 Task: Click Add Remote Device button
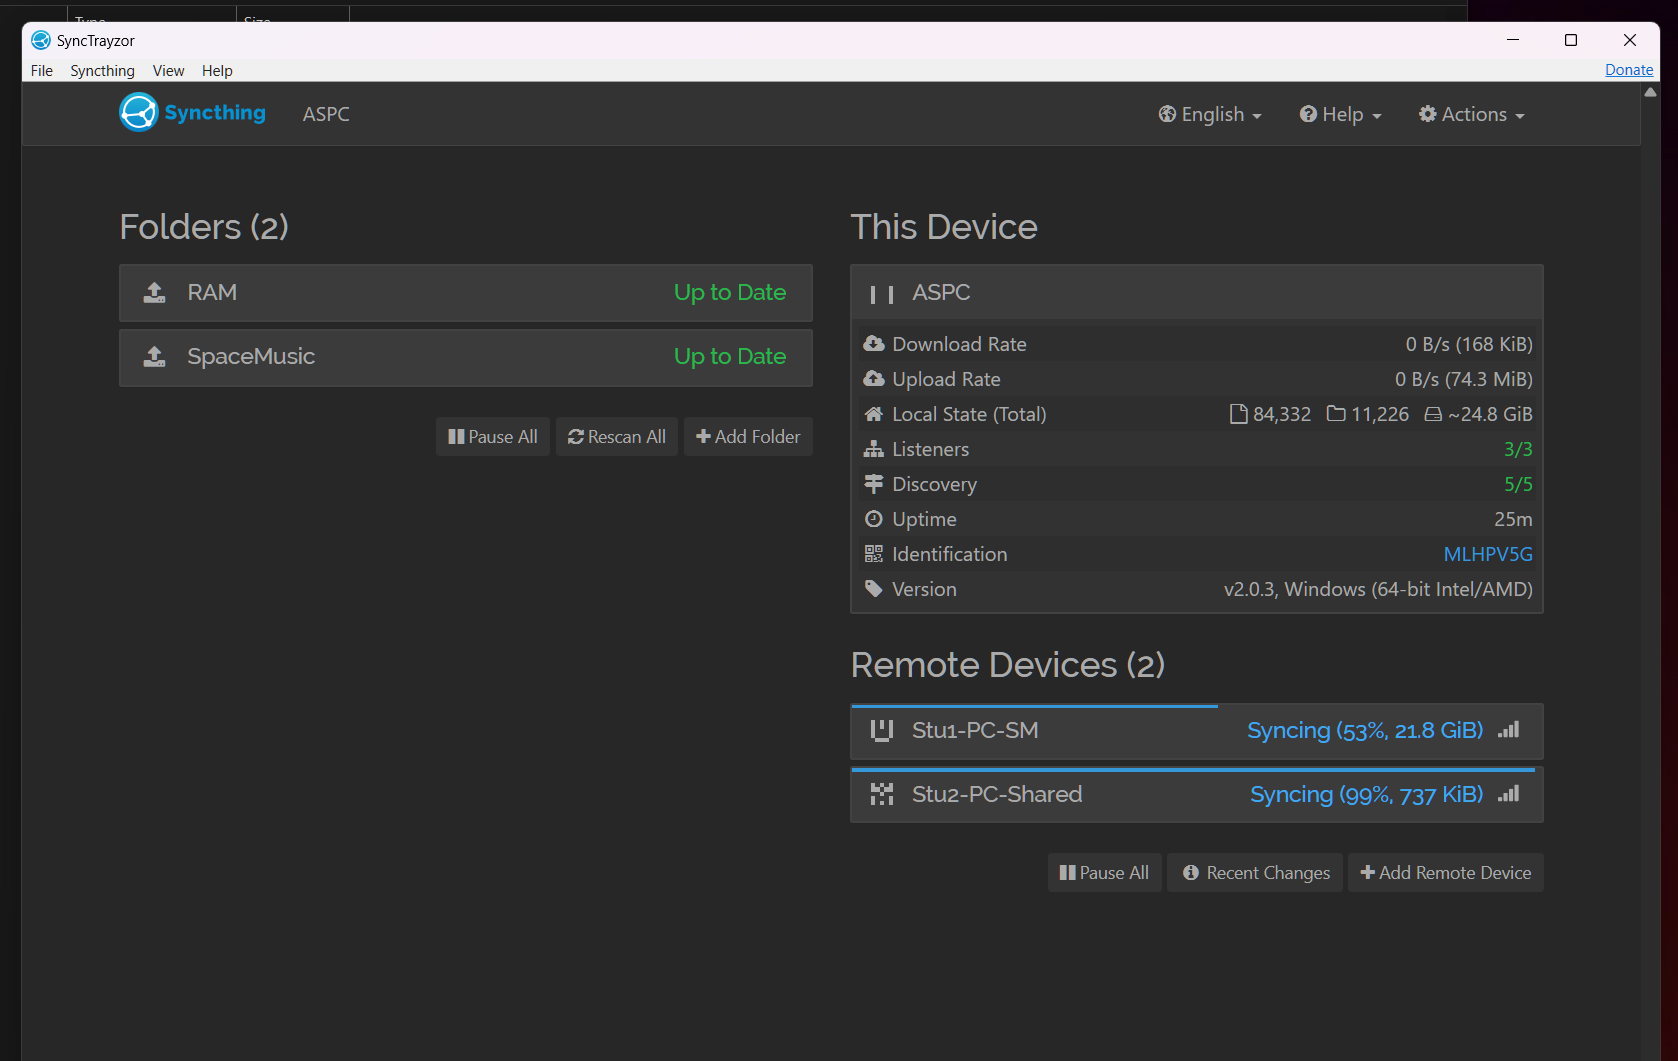pos(1446,873)
